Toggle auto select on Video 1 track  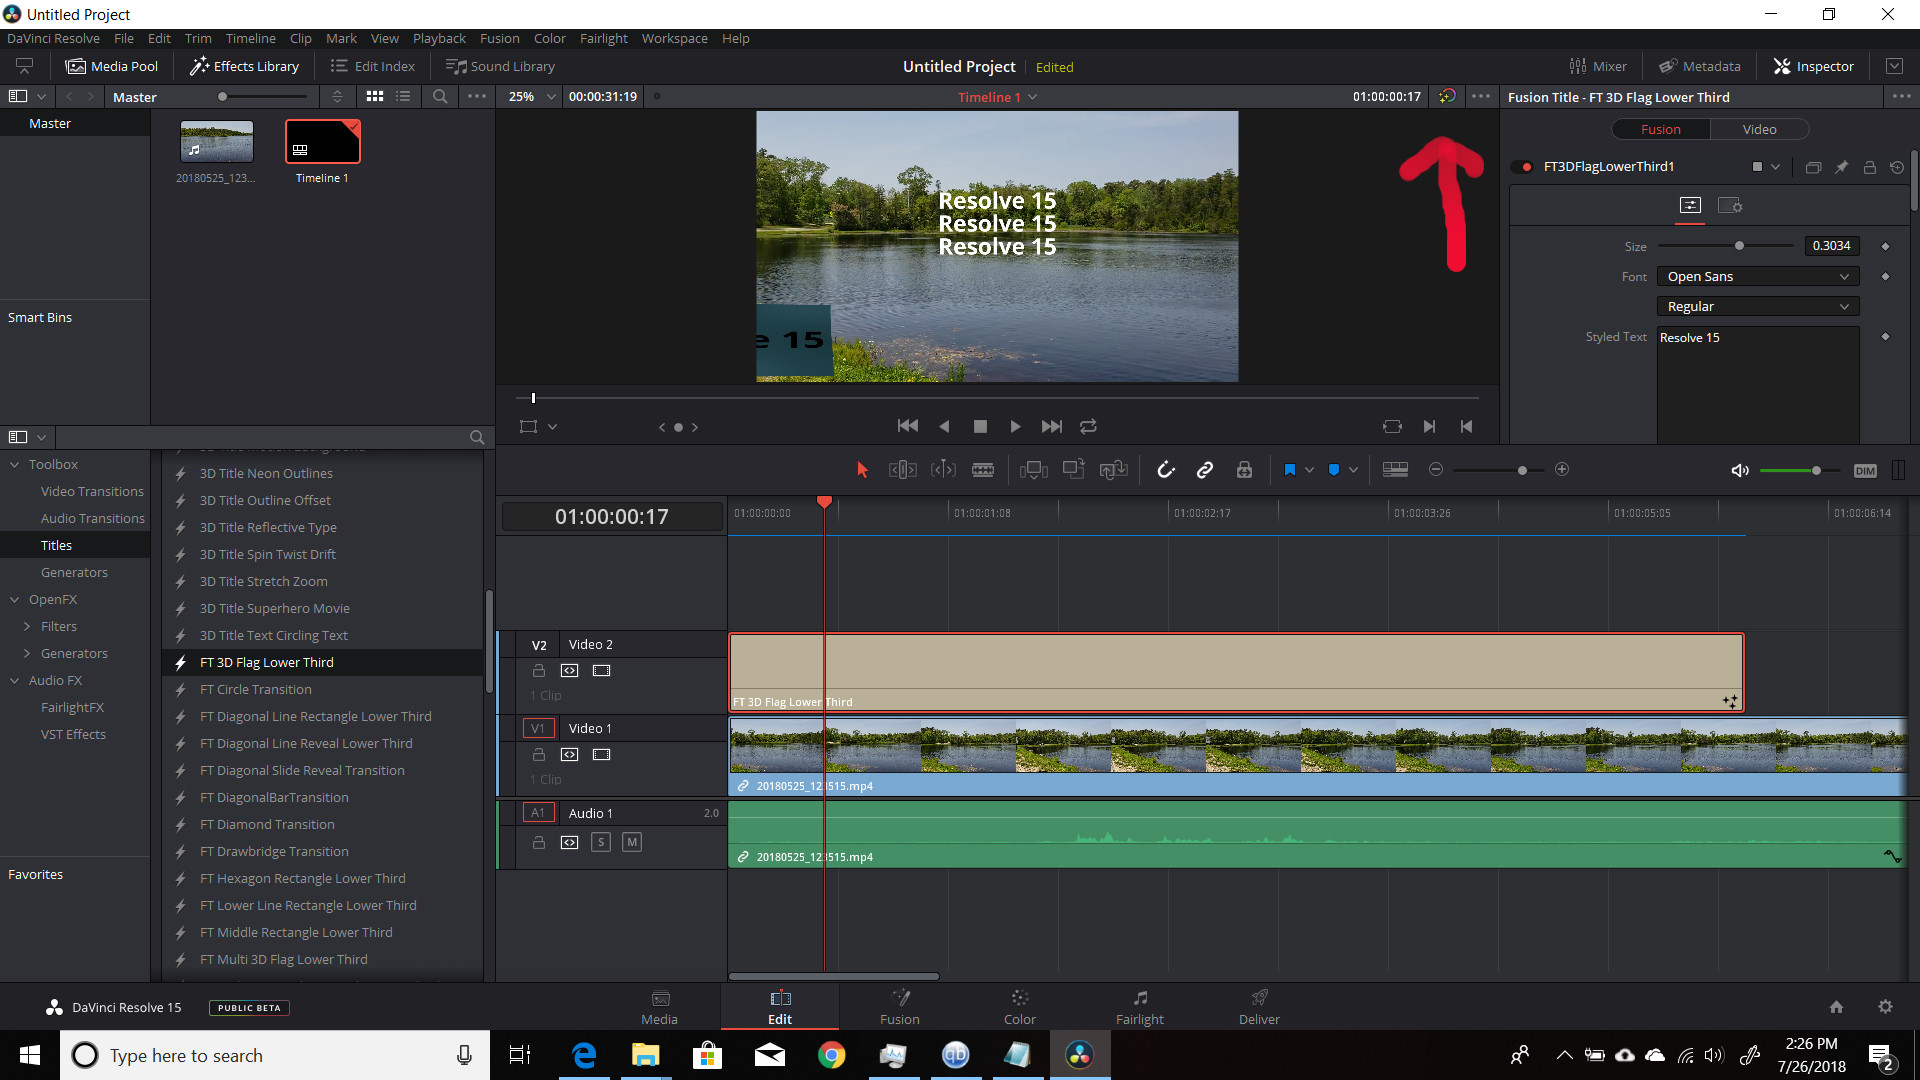tap(569, 755)
